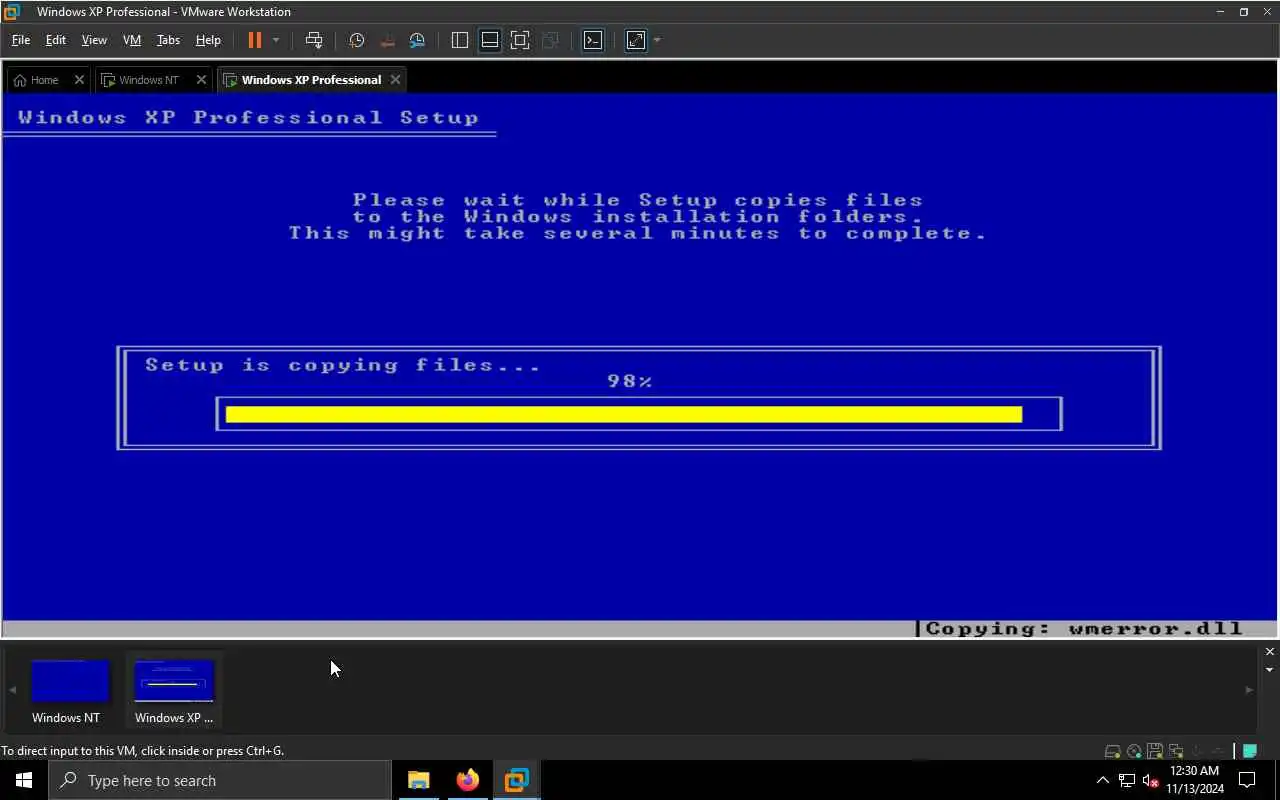Pause the running virtual machine
The width and height of the screenshot is (1280, 800).
pos(254,40)
